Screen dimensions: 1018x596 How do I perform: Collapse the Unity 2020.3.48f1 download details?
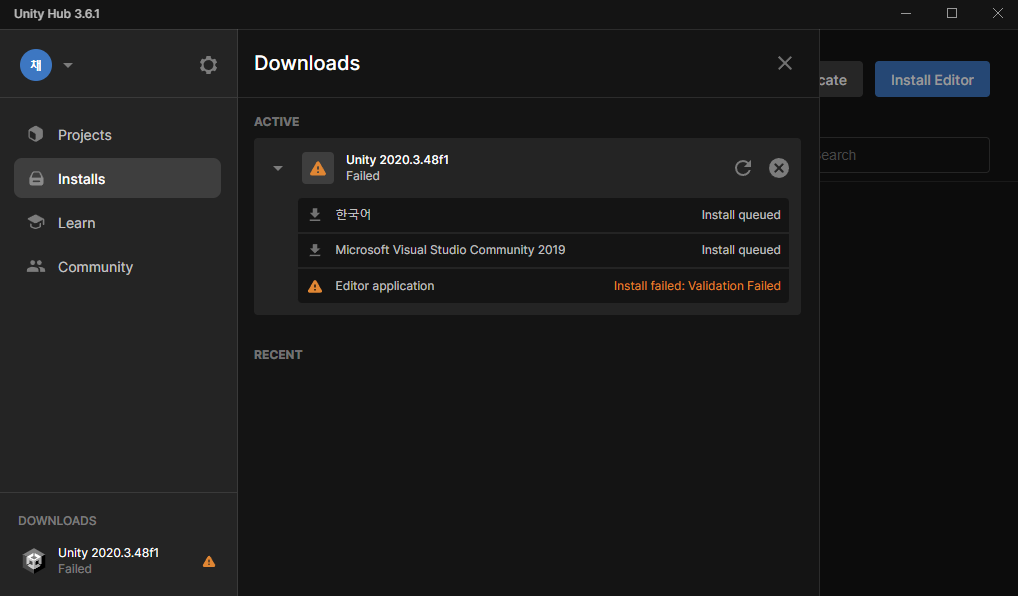(x=278, y=168)
